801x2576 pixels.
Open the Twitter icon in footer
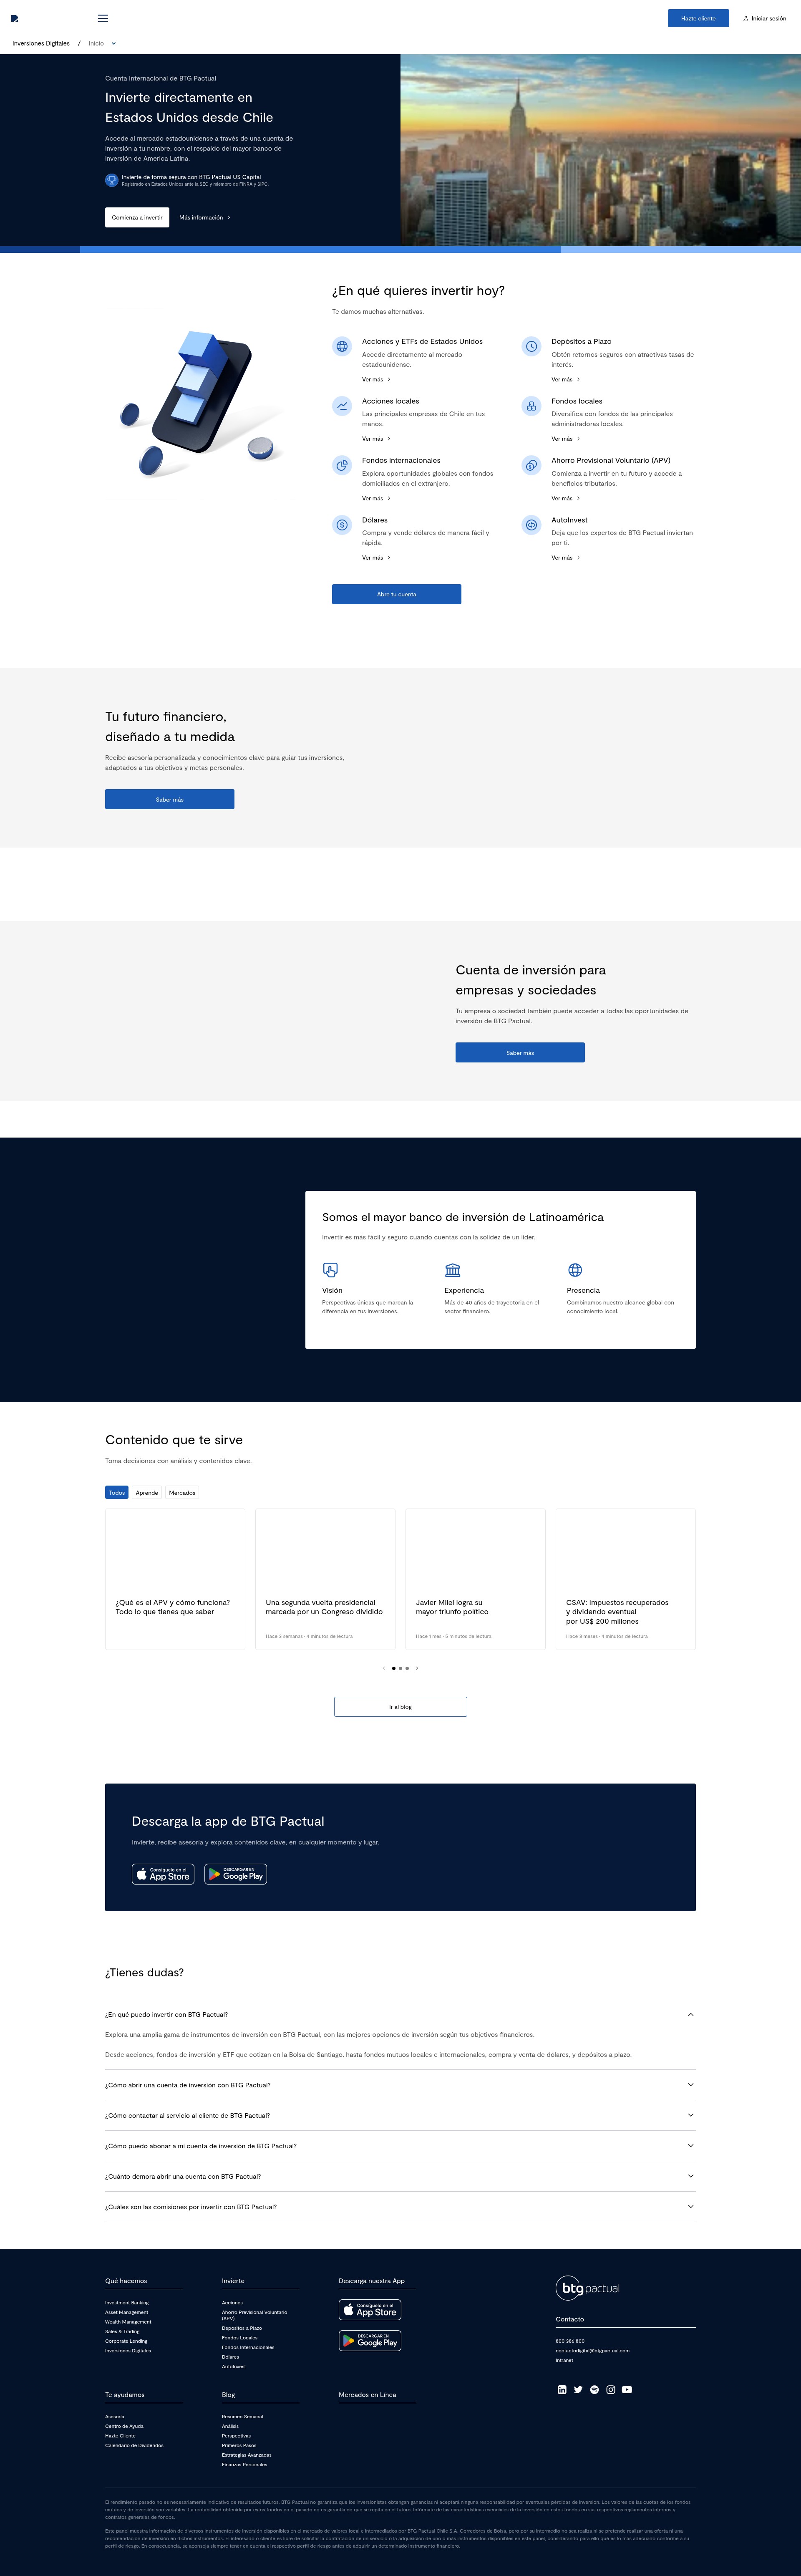tap(578, 2390)
